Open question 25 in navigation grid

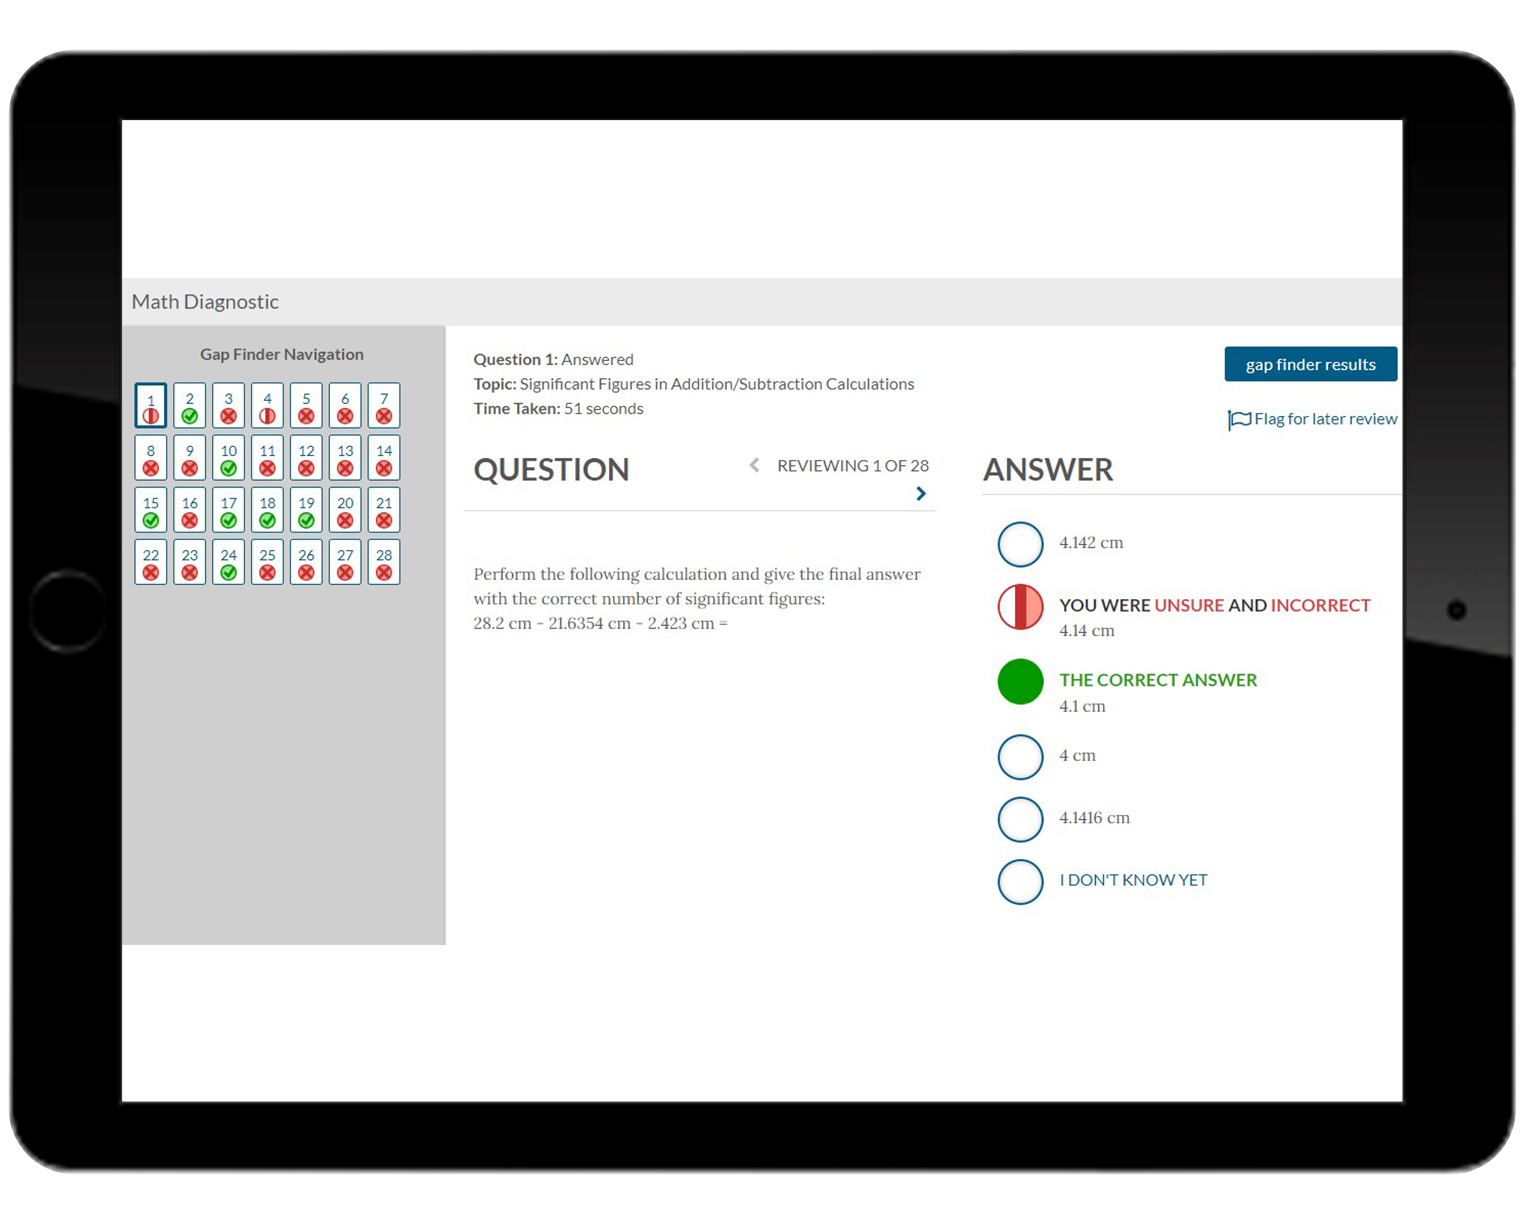pyautogui.click(x=267, y=562)
